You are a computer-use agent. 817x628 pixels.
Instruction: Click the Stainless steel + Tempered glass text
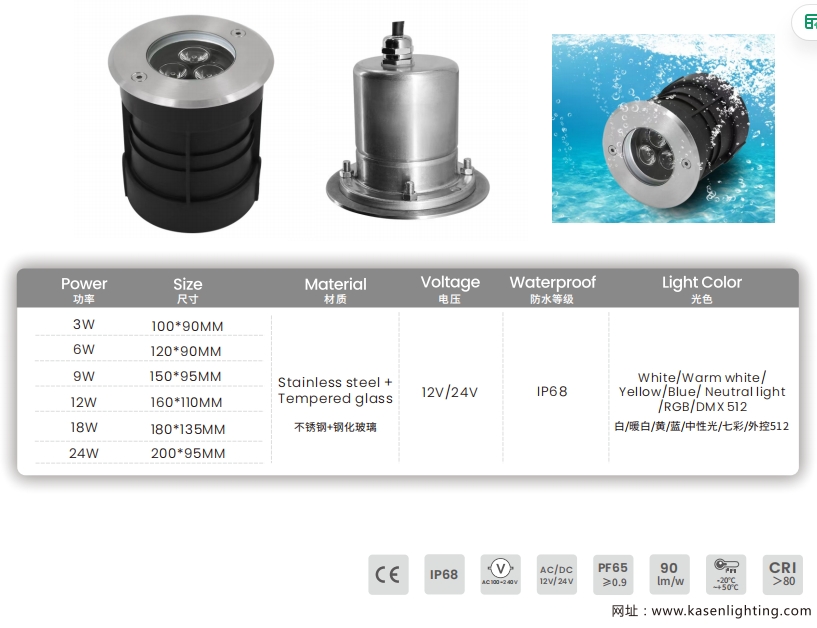pyautogui.click(x=335, y=391)
